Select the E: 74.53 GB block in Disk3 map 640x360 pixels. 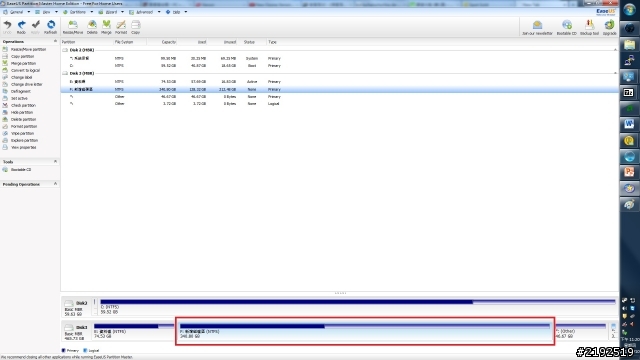point(134,331)
